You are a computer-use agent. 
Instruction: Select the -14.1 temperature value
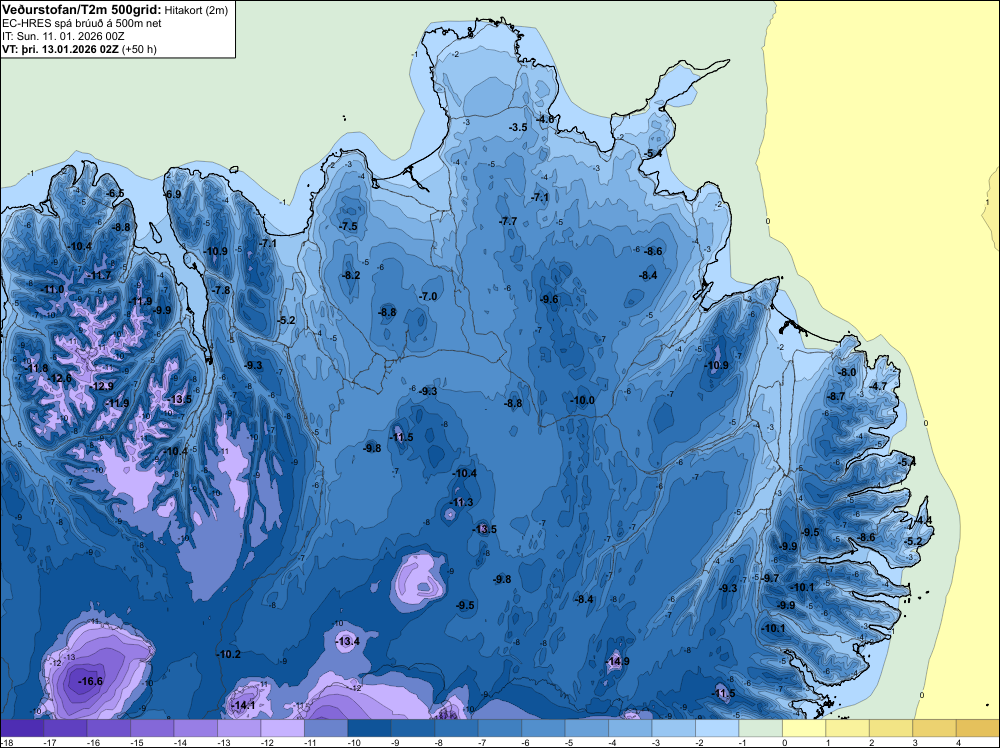(242, 705)
